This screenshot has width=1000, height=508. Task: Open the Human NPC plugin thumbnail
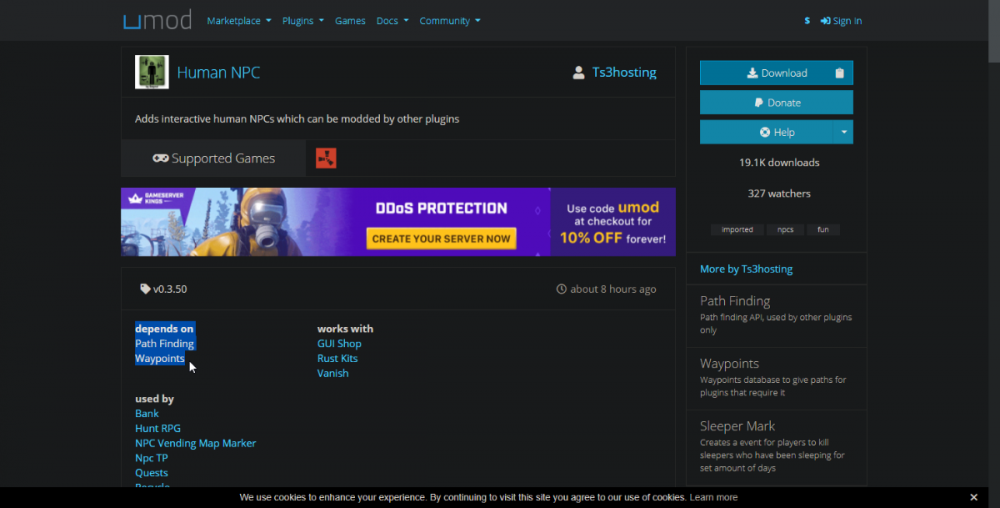(152, 72)
